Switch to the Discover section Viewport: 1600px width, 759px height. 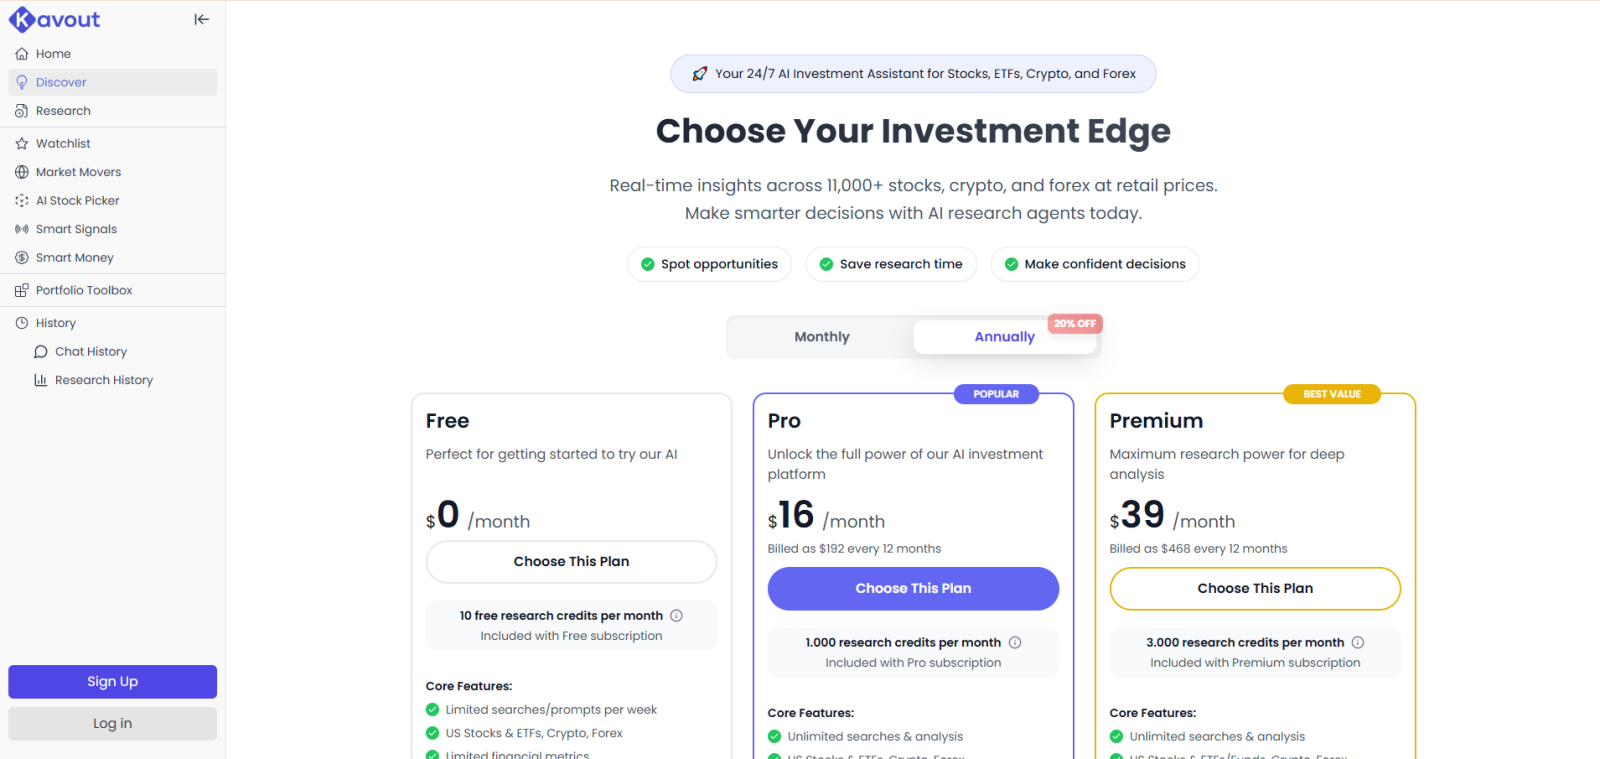[62, 82]
